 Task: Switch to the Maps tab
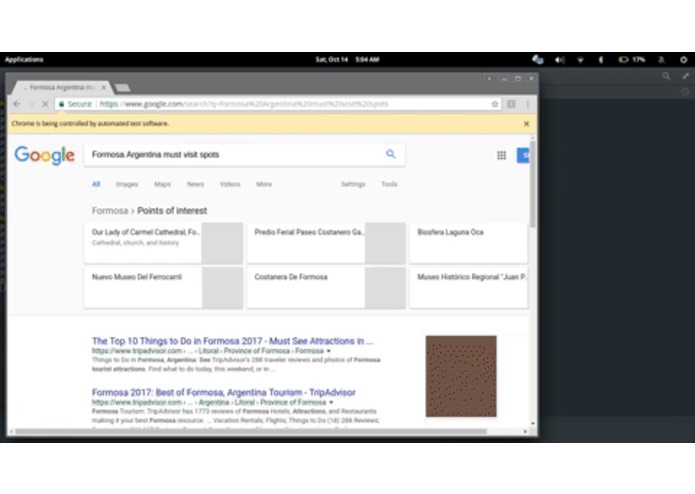coord(162,184)
